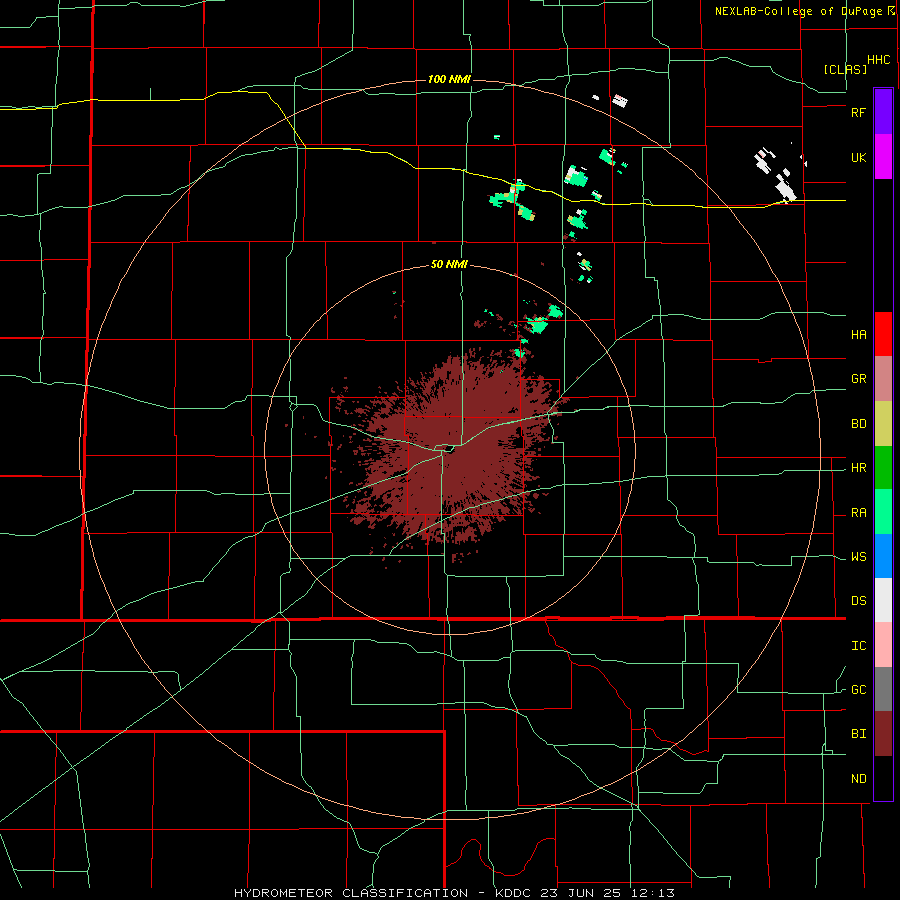Viewport: 900px width, 900px height.
Task: Click the UK legend label
Action: click(x=858, y=157)
